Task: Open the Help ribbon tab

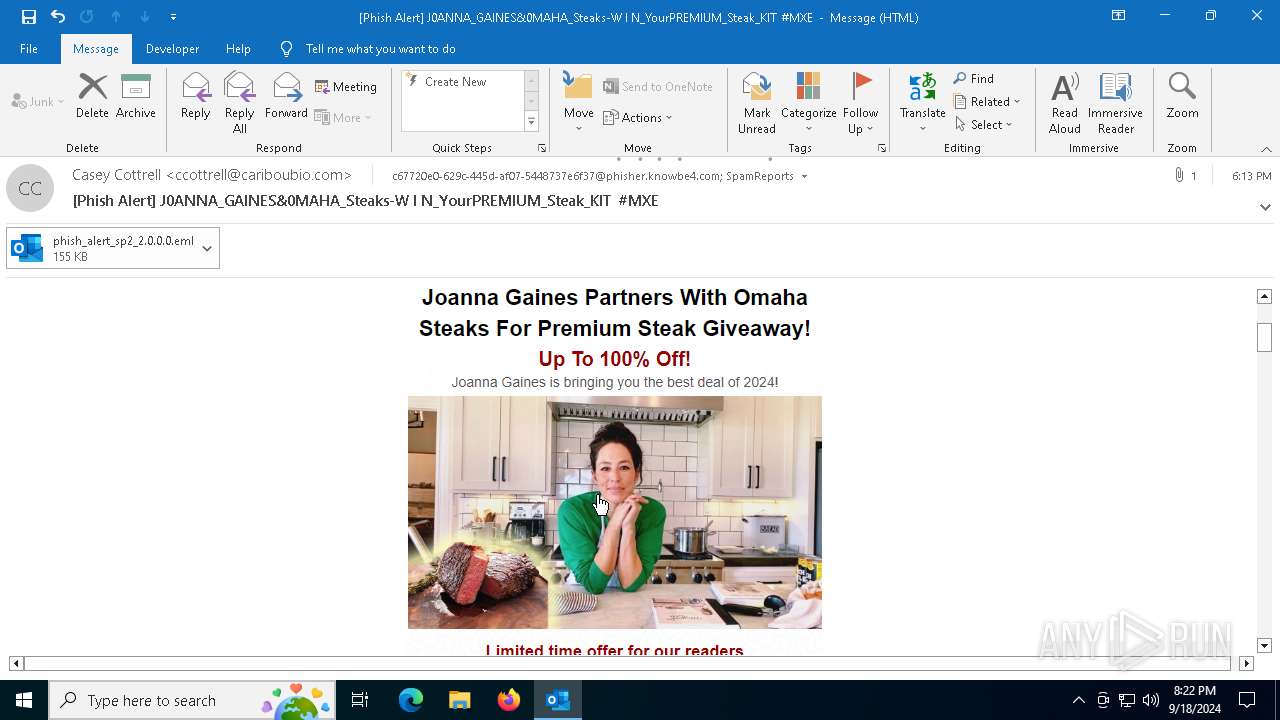Action: click(238, 49)
